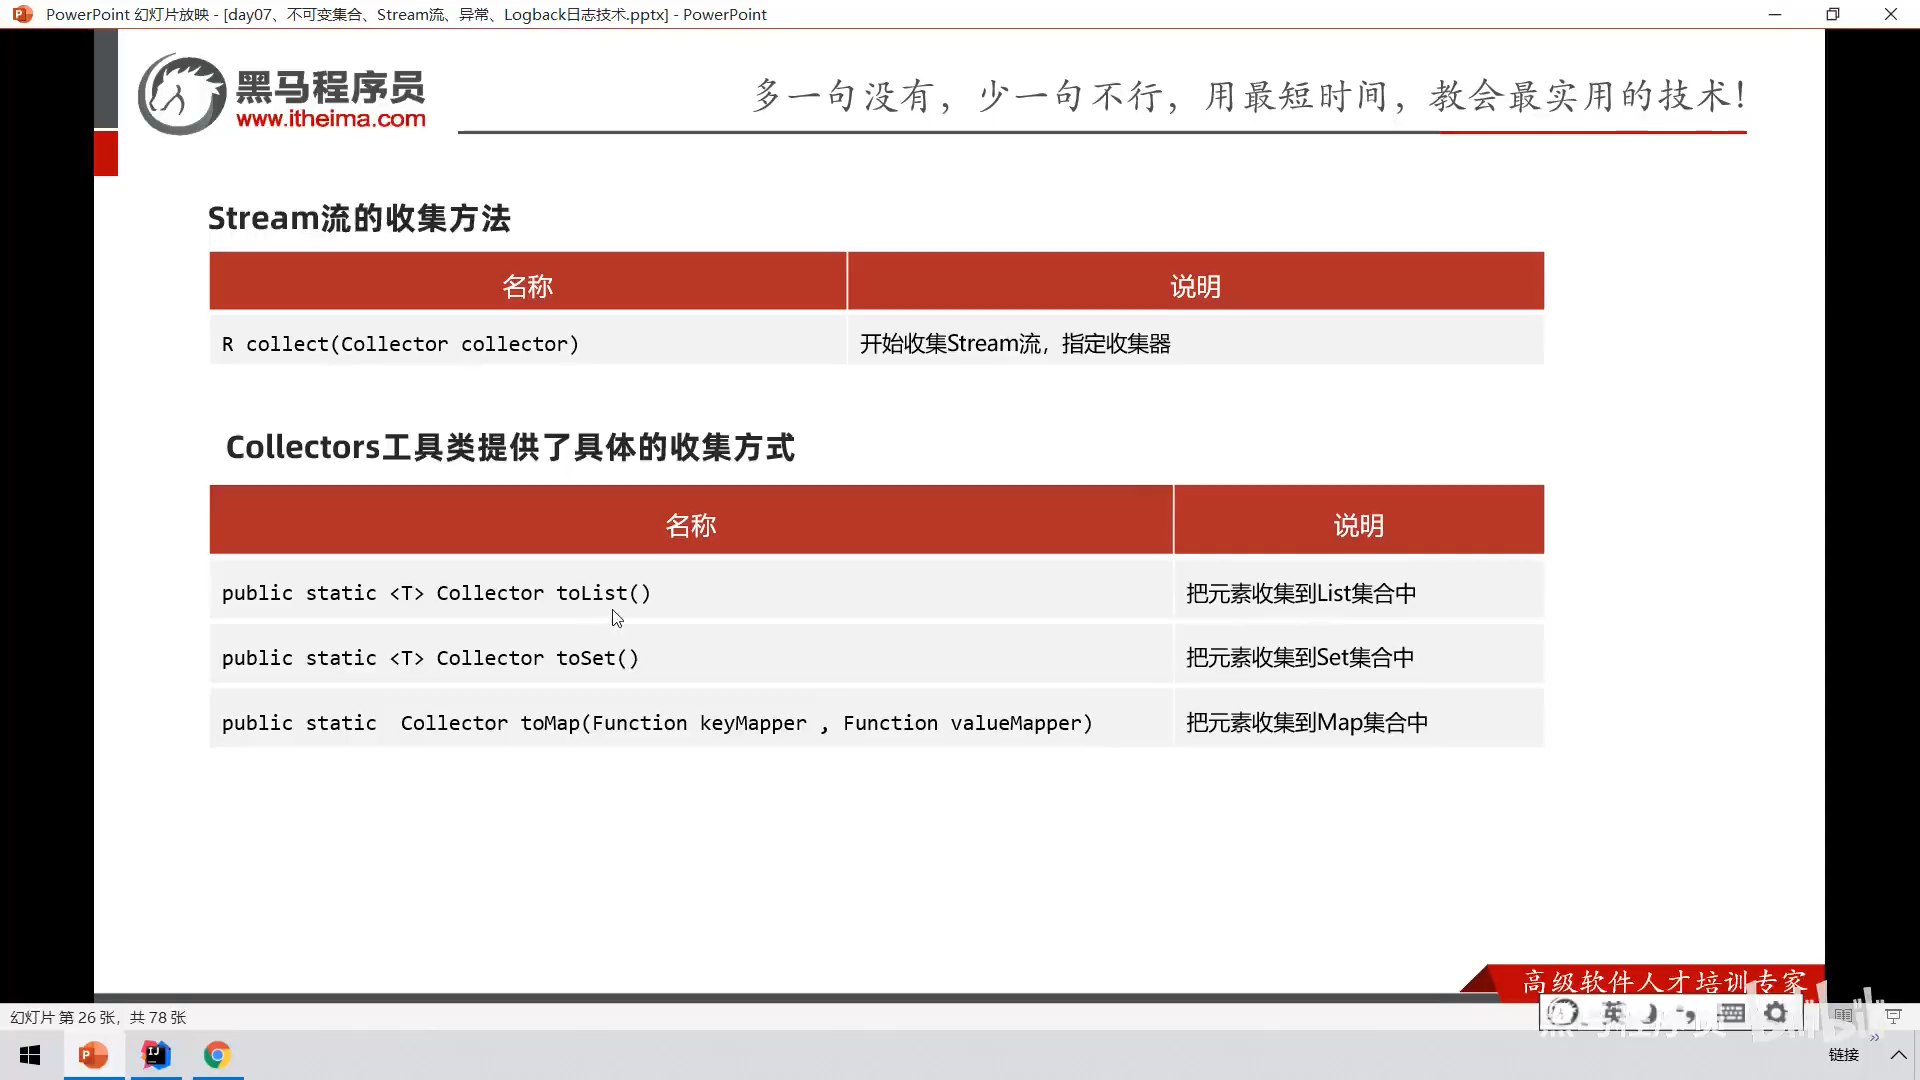
Task: Click the slide show view icon
Action: pos(1893,1016)
